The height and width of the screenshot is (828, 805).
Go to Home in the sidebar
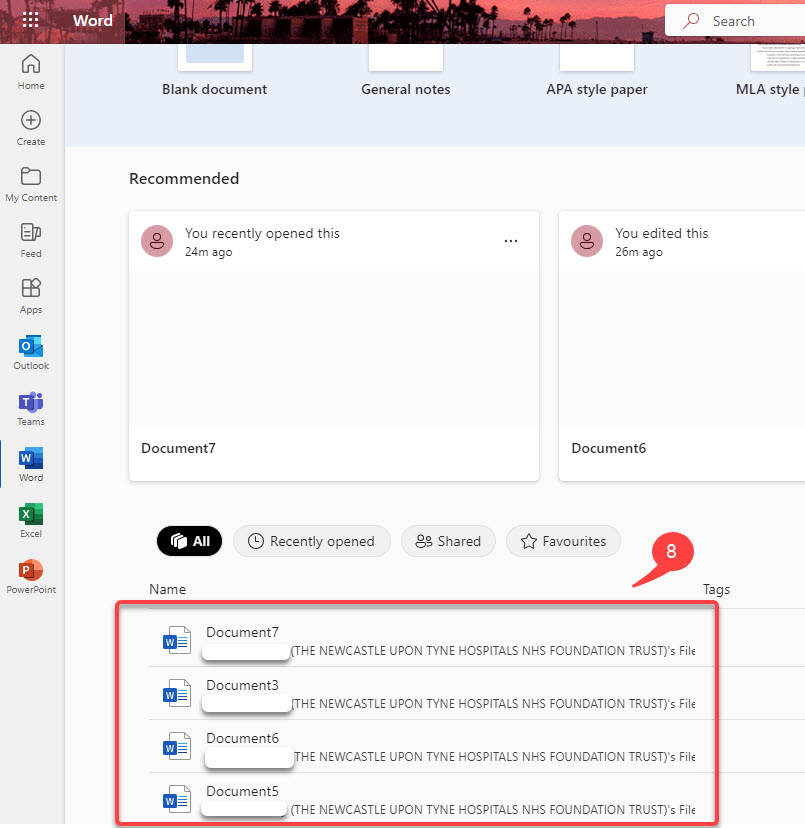click(31, 72)
